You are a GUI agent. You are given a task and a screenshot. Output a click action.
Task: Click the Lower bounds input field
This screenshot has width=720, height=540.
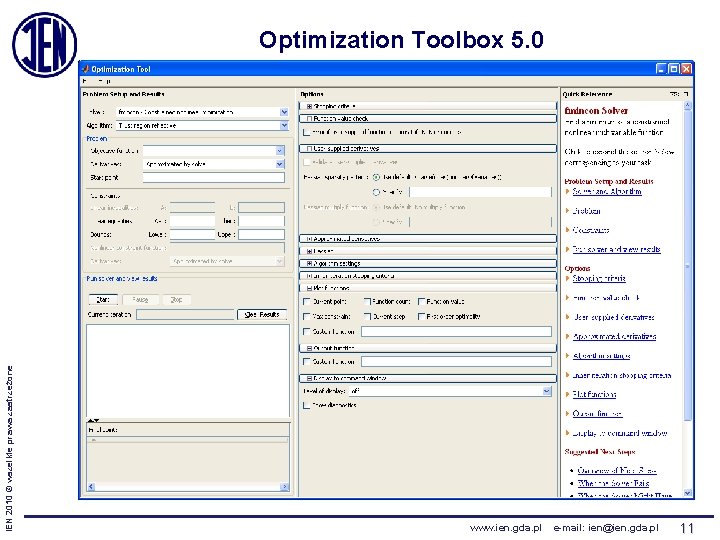click(x=192, y=235)
